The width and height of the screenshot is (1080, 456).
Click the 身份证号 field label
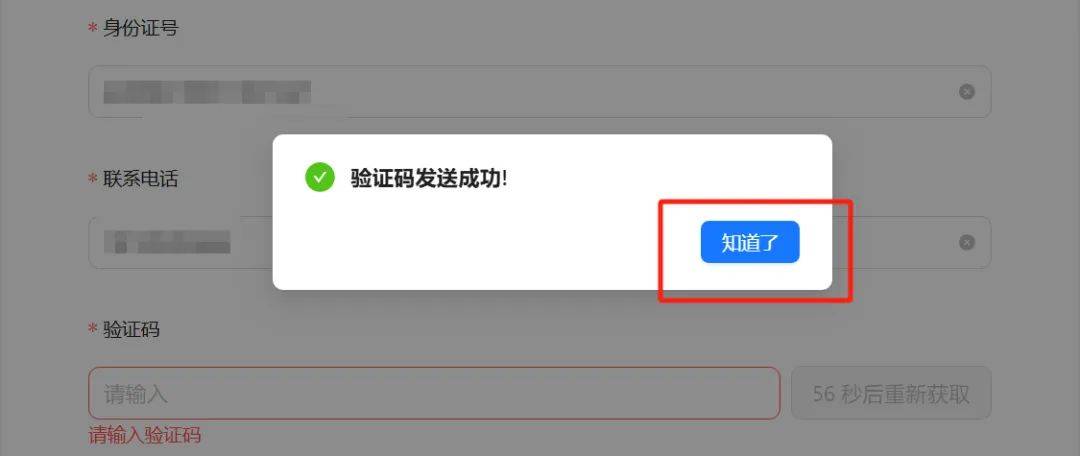coord(141,28)
